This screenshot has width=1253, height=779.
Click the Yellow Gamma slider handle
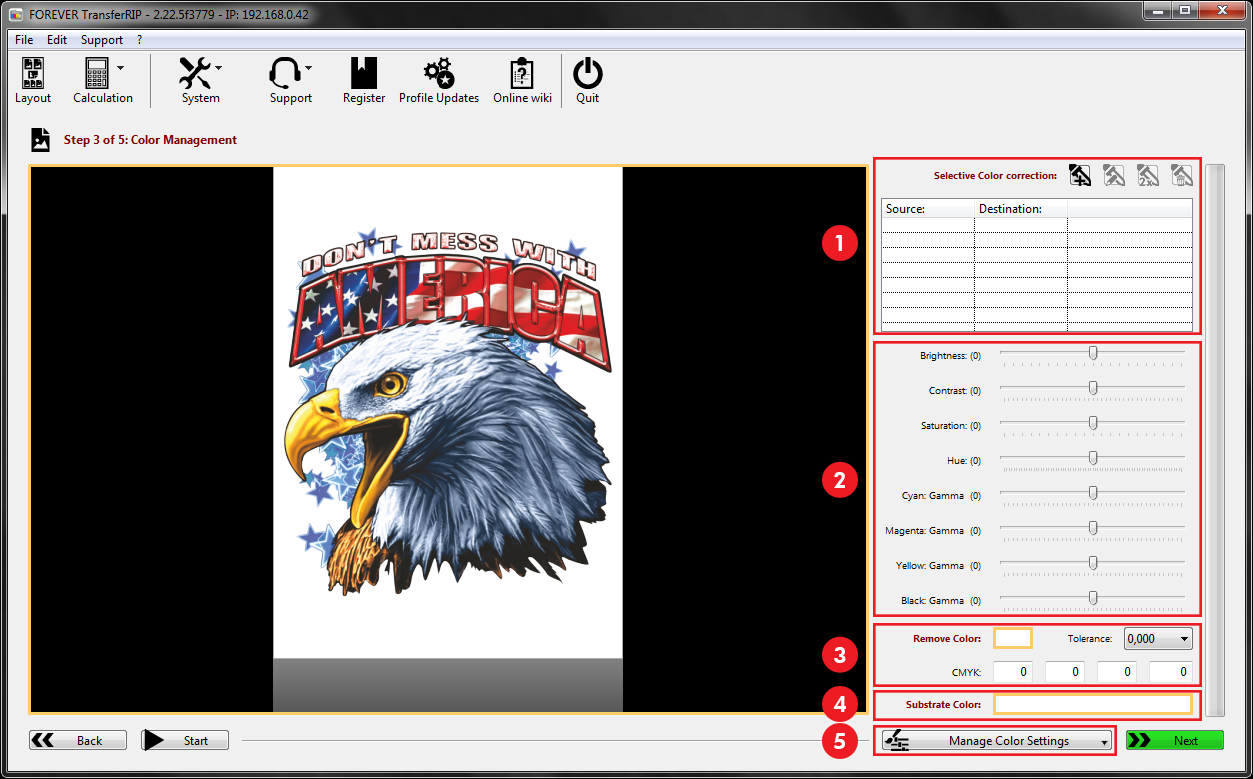coord(1093,562)
